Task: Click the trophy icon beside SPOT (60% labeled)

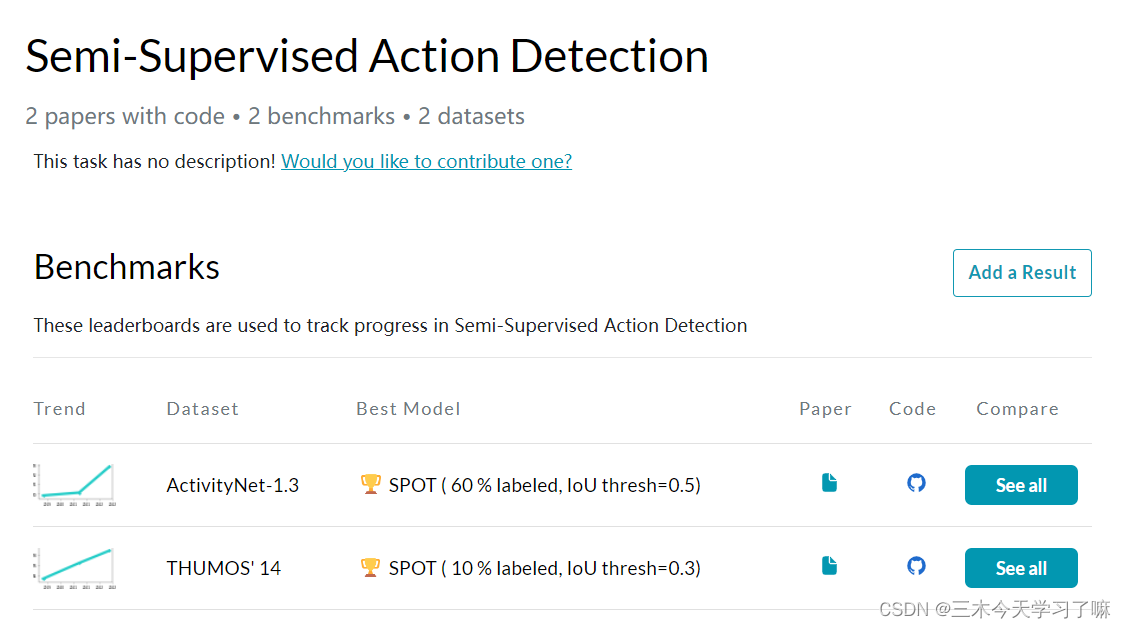Action: click(x=371, y=484)
